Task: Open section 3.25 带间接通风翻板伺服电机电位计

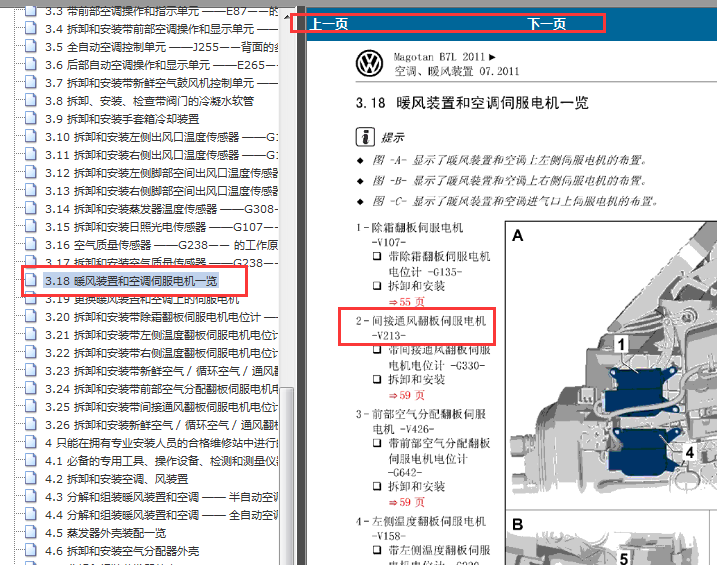Action: [161, 407]
